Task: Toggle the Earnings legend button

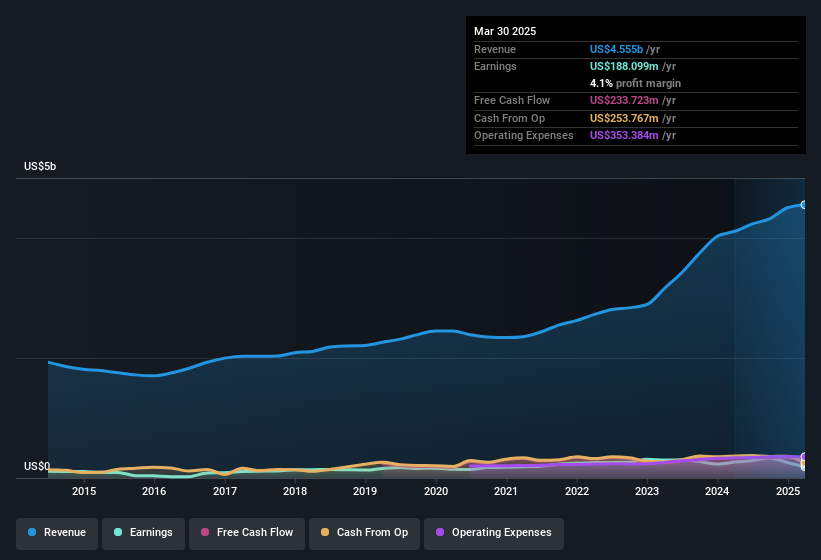Action: point(143,533)
